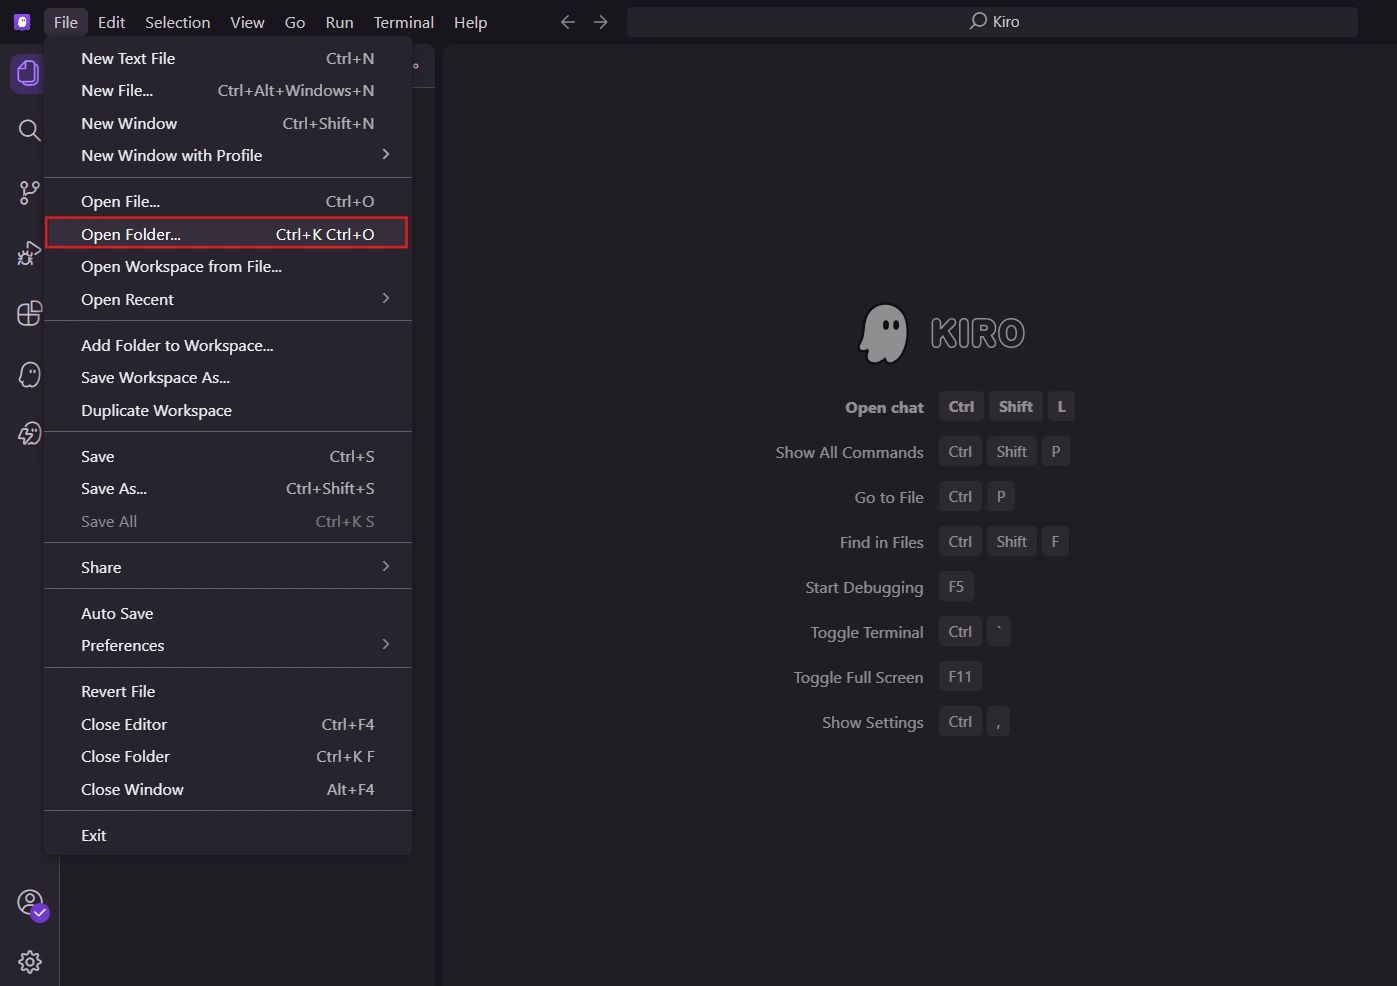Click Show All Commands shortcut label
The image size is (1397, 986).
(x=849, y=452)
